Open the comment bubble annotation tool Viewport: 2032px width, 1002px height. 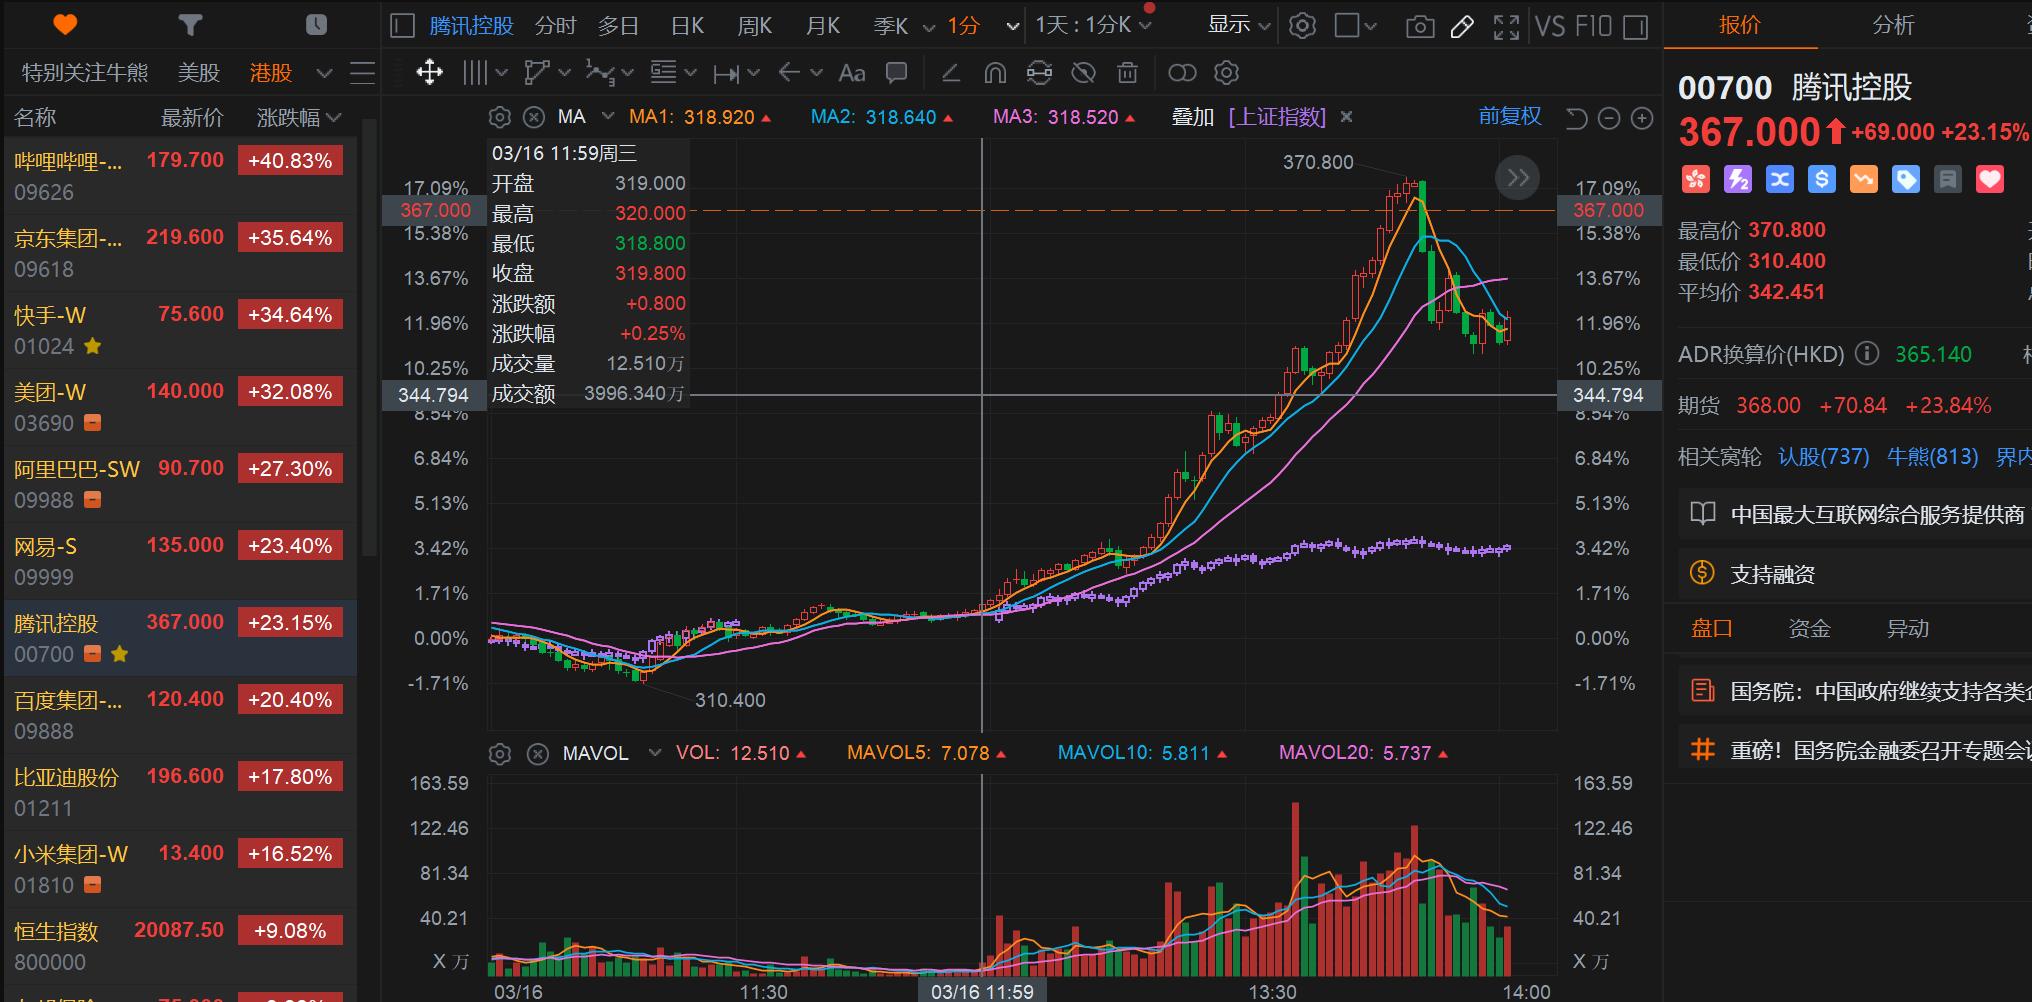pos(896,72)
